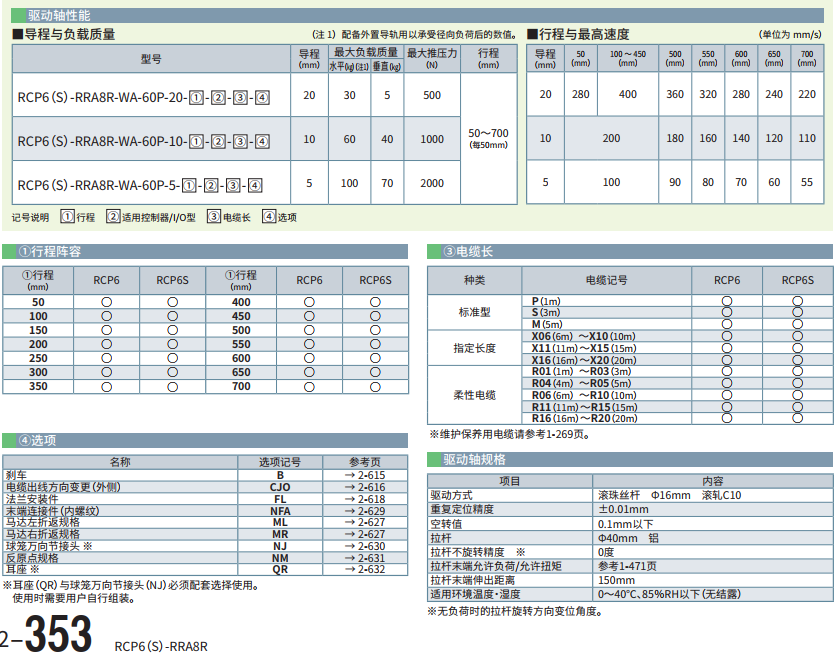
Task: Select cable code "S(3m)"
Action: [x=546, y=313]
